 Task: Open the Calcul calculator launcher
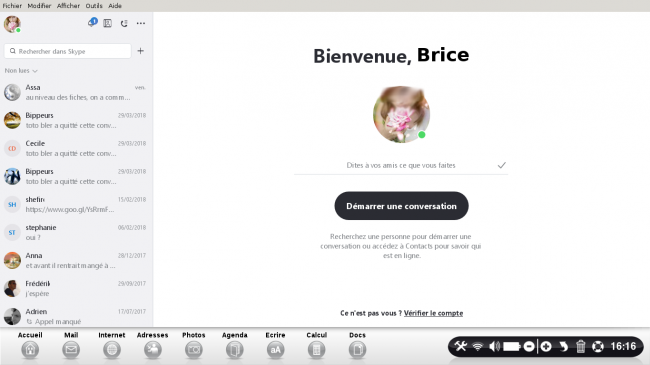[x=316, y=350]
